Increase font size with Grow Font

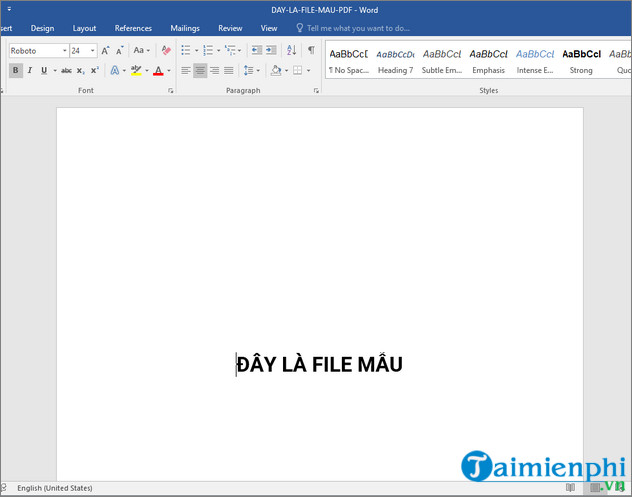click(105, 50)
